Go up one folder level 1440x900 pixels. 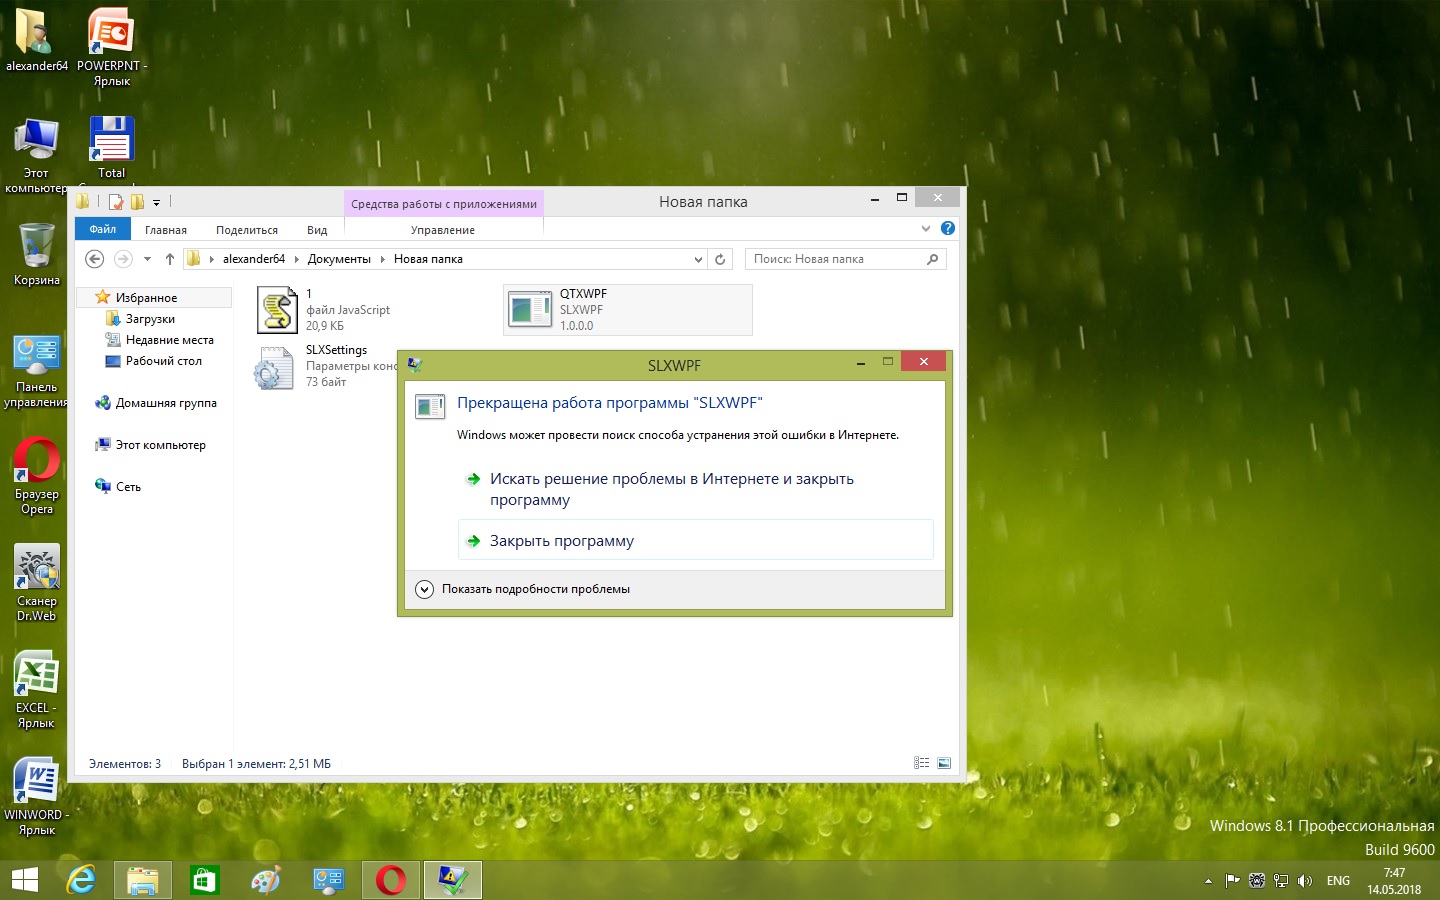(x=170, y=259)
